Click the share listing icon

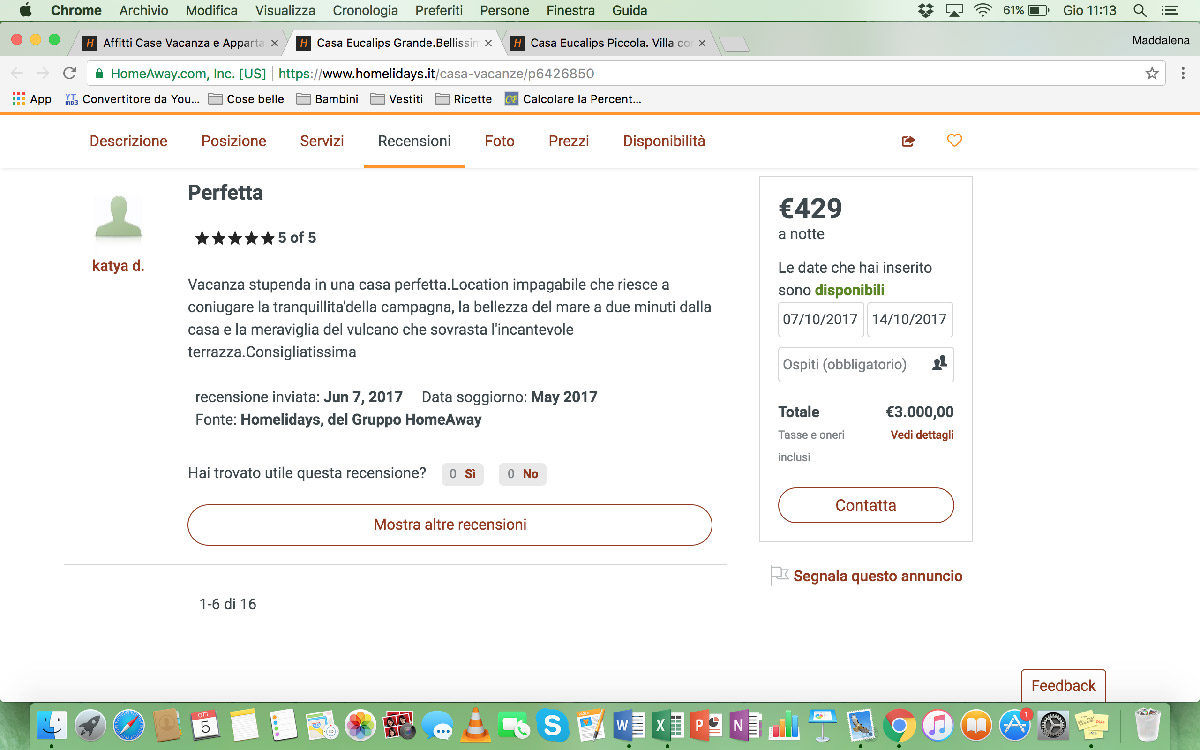pos(908,141)
